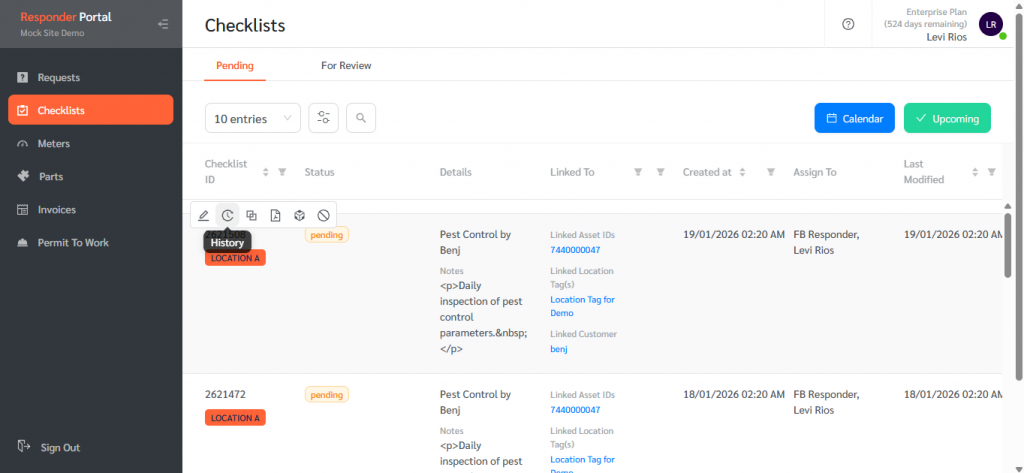Open the search magnifier button
The image size is (1024, 473).
point(361,118)
